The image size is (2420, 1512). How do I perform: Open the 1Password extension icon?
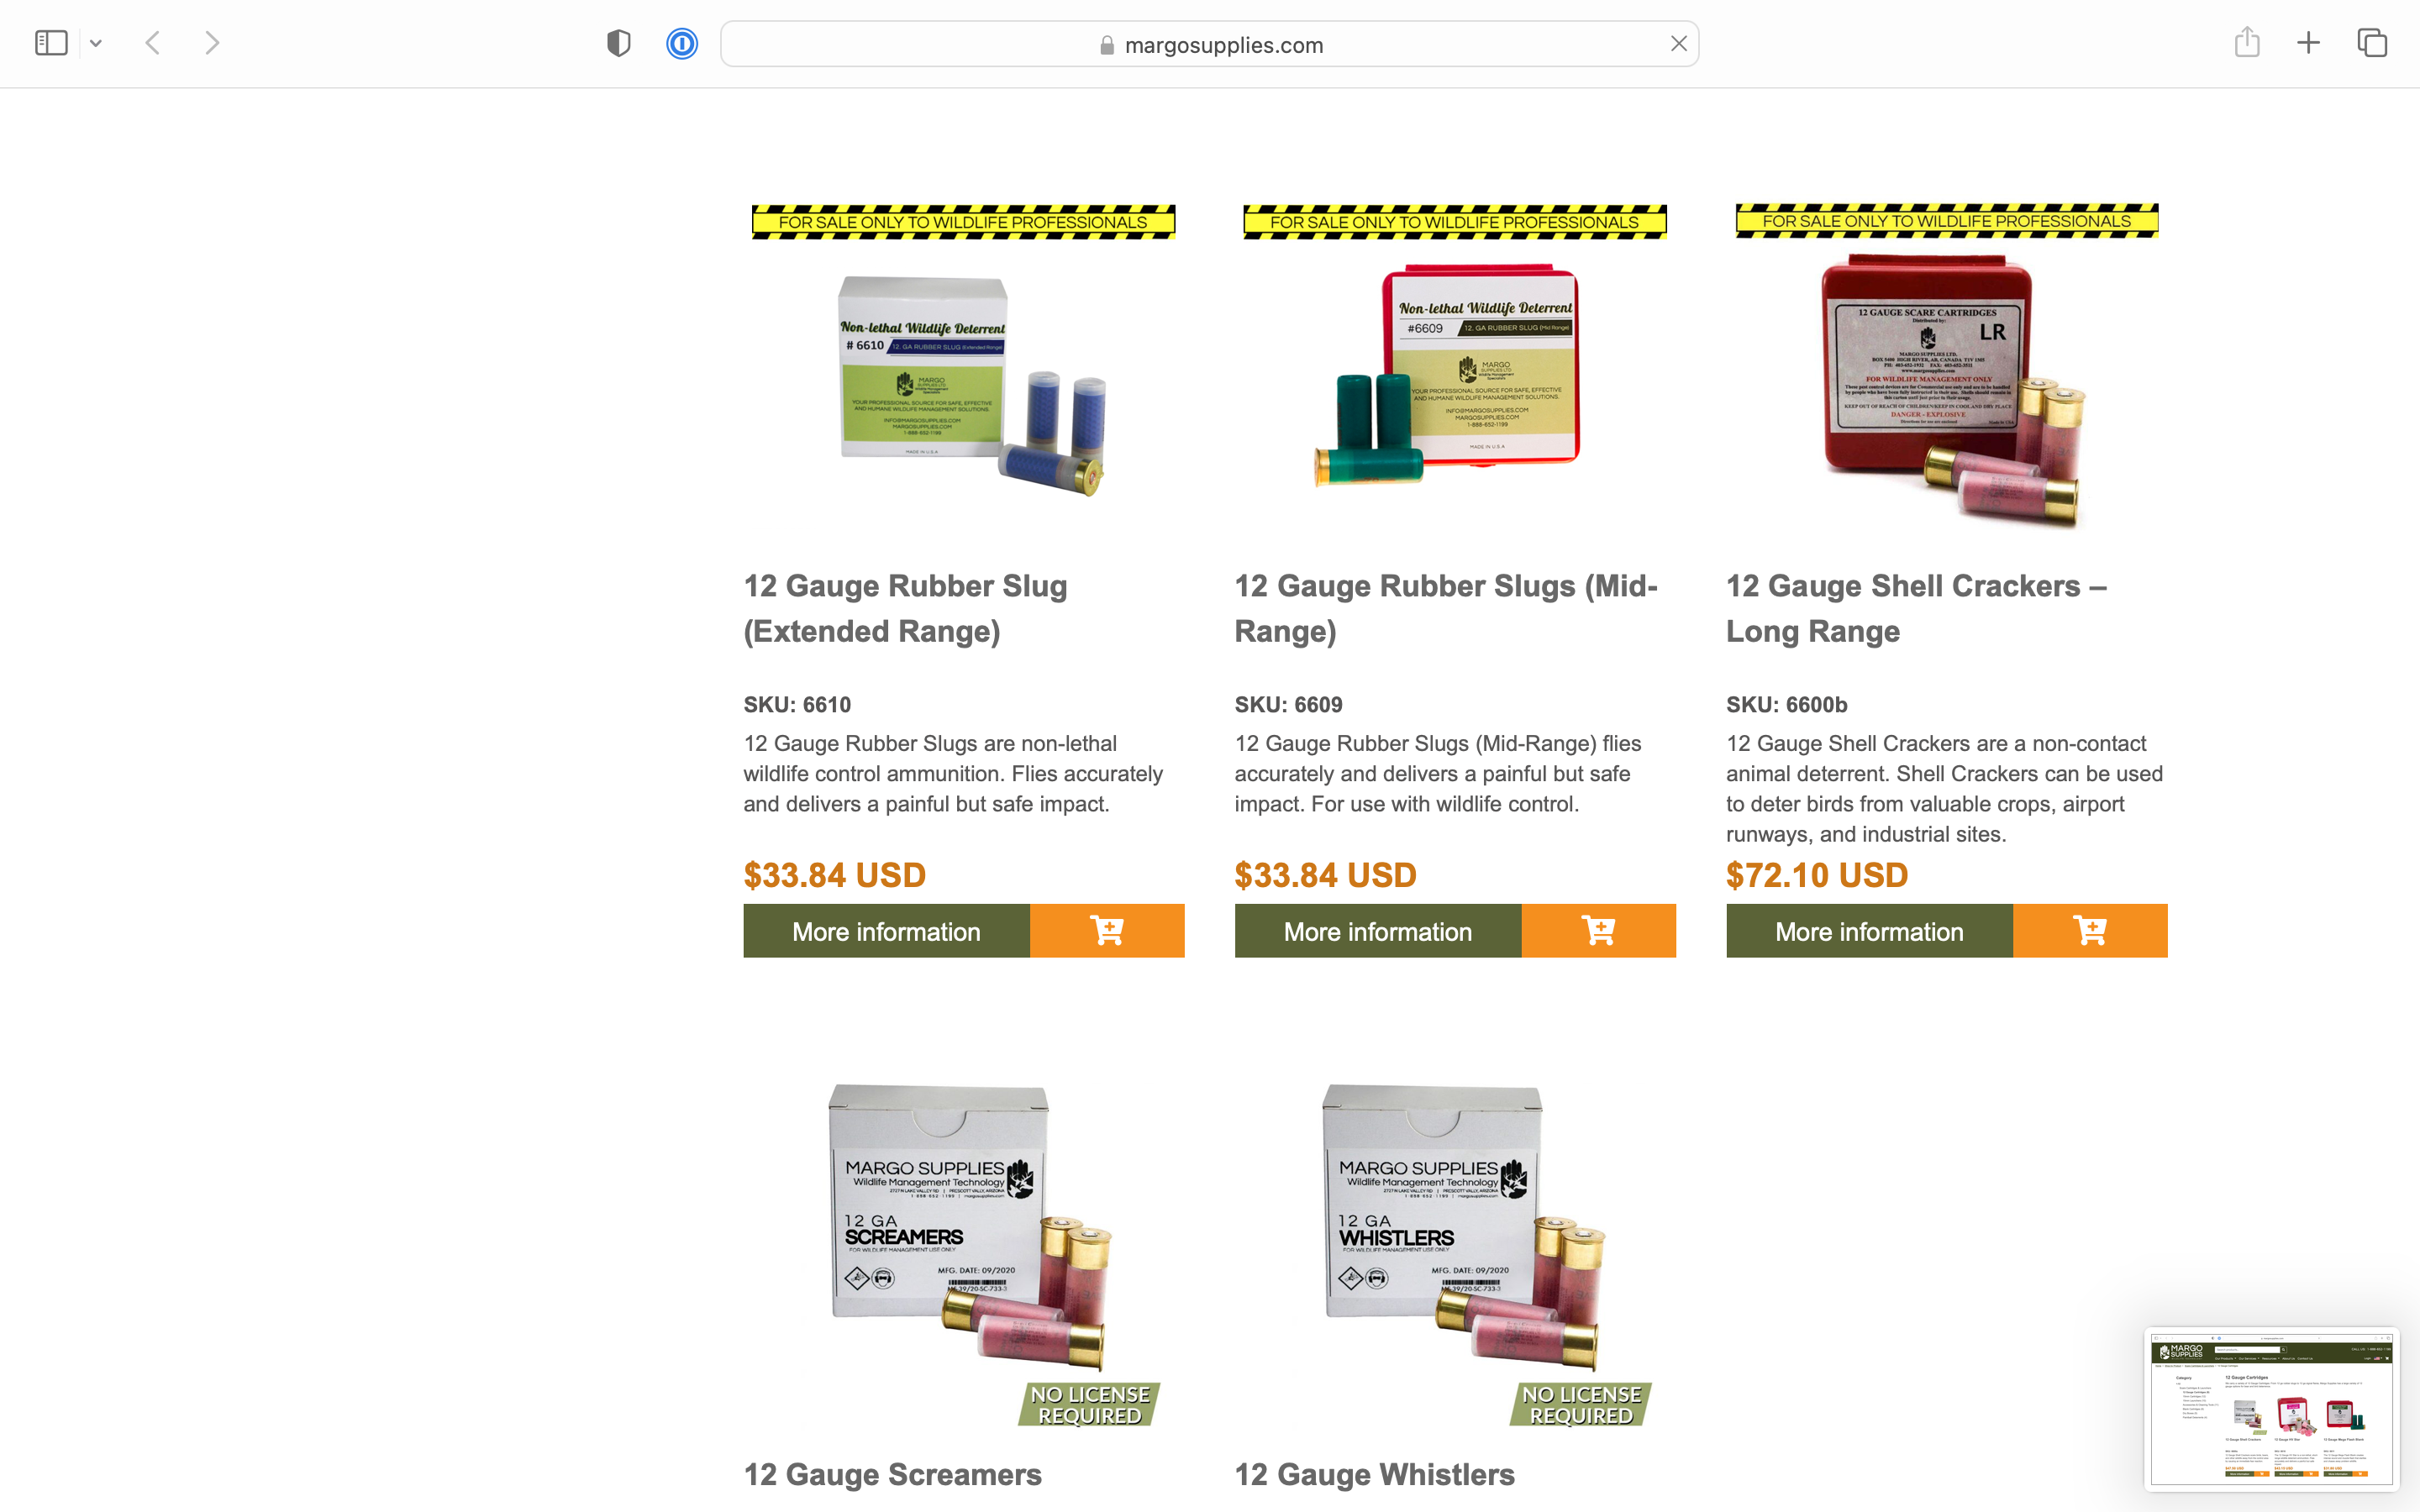(x=682, y=43)
